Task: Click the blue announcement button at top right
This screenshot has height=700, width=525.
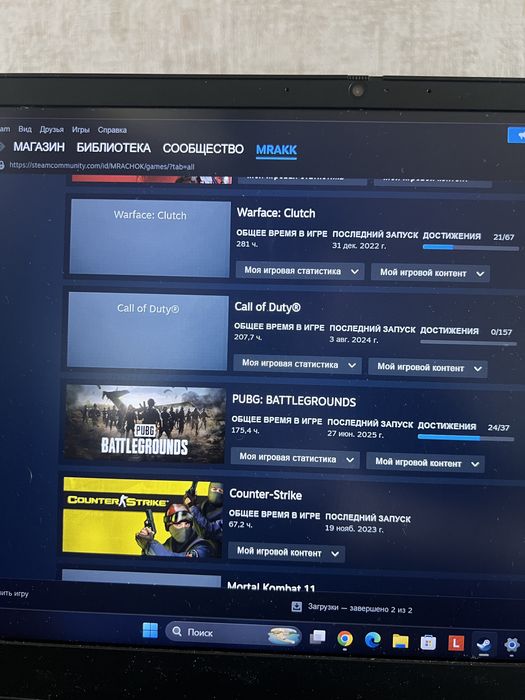Action: (517, 135)
